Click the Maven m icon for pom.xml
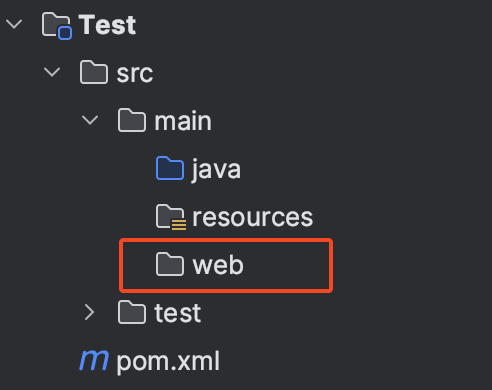Viewport: 492px width, 390px height. pos(94,360)
